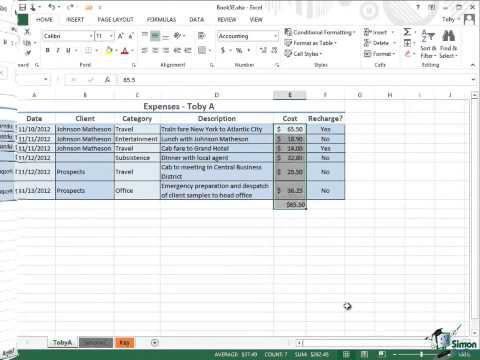The width and height of the screenshot is (480, 360).
Task: Click the Decrease Decimal icon
Action: (274, 50)
